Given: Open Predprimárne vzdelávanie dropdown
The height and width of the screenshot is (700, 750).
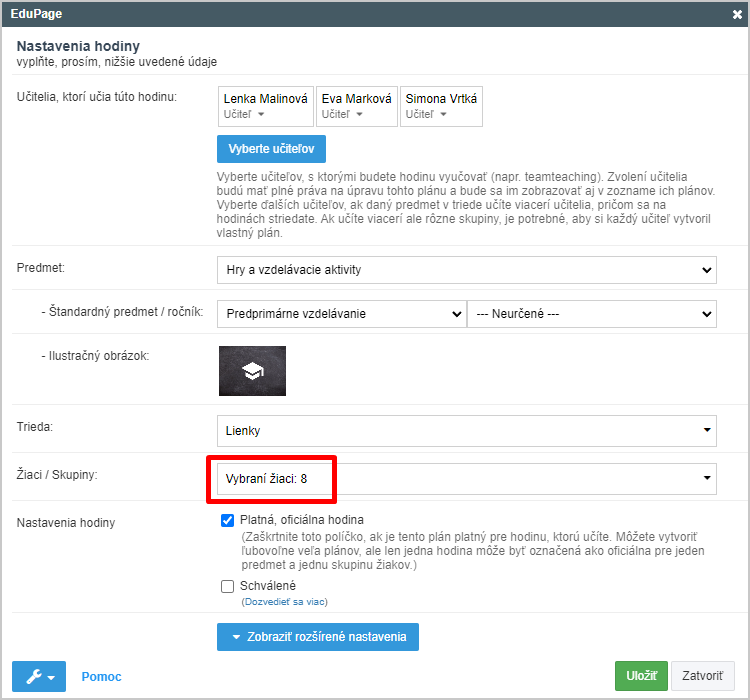Looking at the screenshot, I should tap(342, 314).
